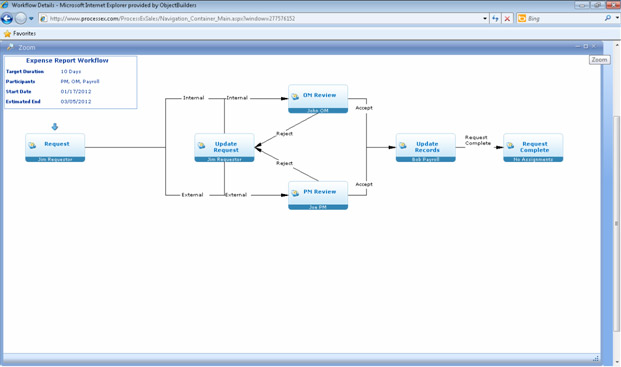Expand the address bar history dropdown

pyautogui.click(x=485, y=19)
